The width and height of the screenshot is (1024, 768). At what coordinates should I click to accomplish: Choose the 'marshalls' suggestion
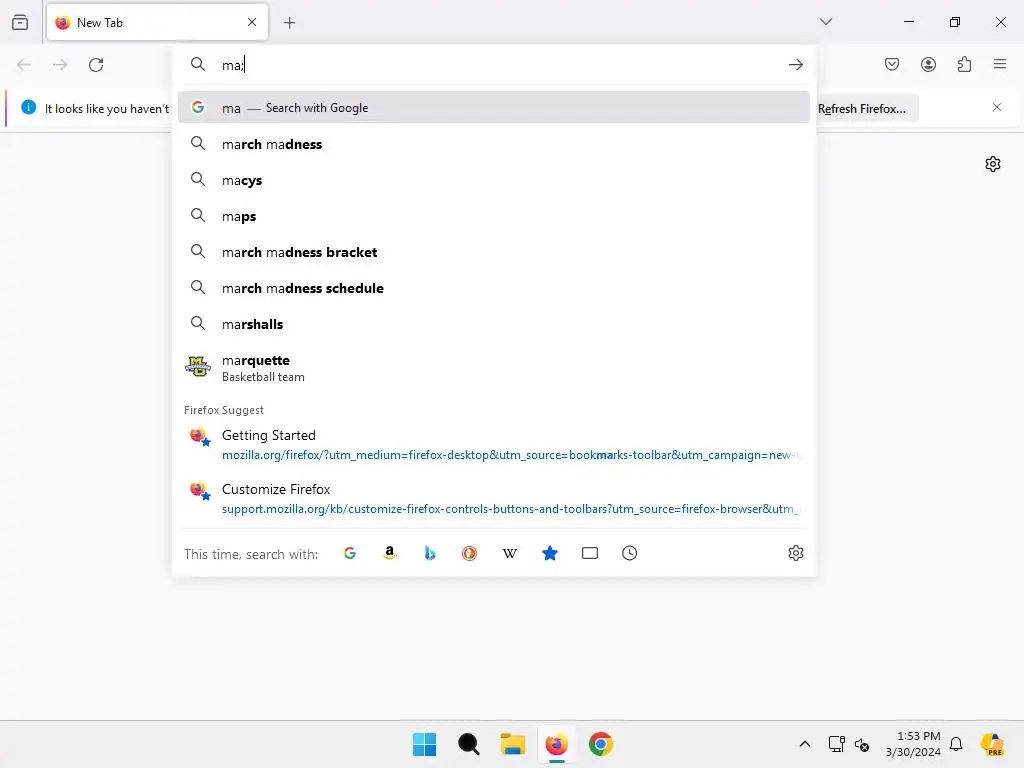tap(494, 324)
